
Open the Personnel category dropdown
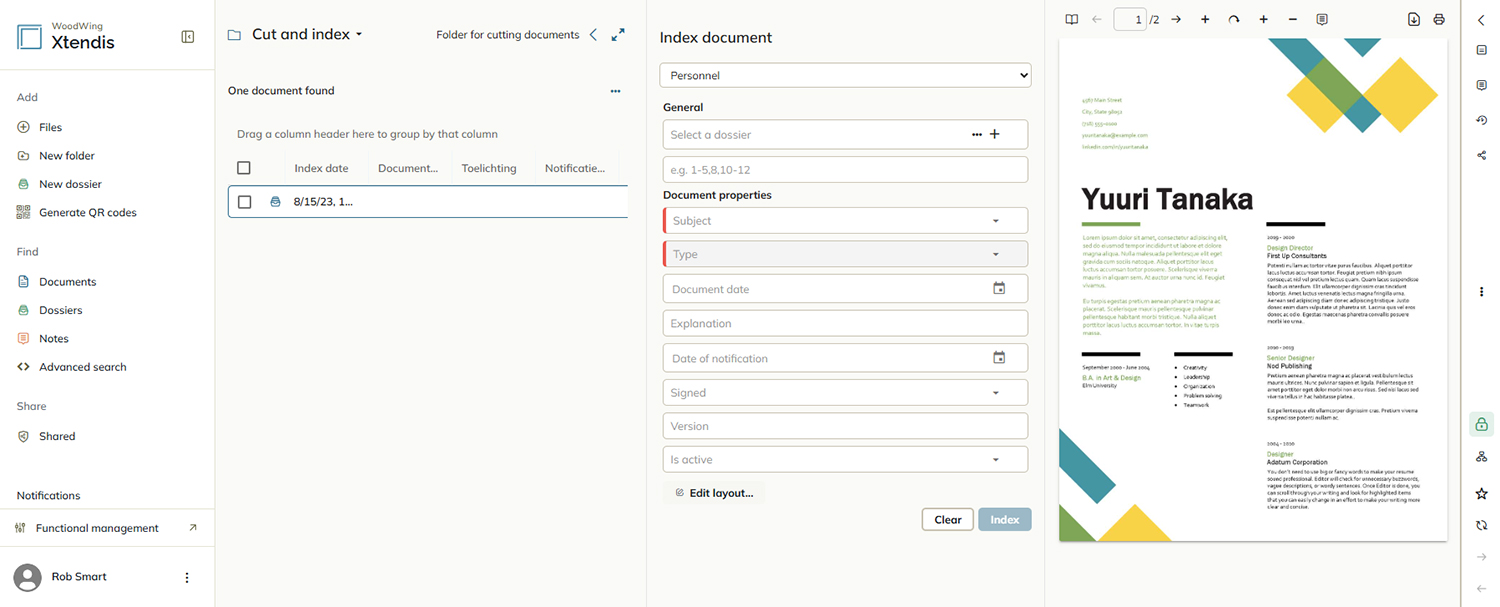click(845, 75)
